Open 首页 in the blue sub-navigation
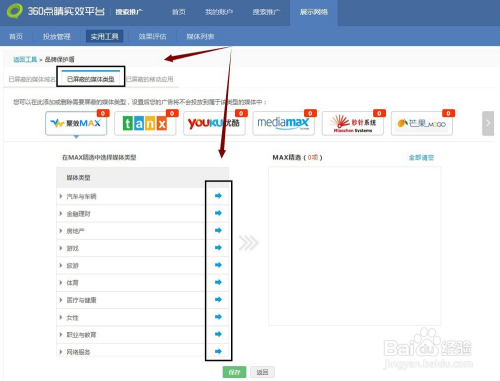Screen dimensions: 500x381 coord(16,36)
